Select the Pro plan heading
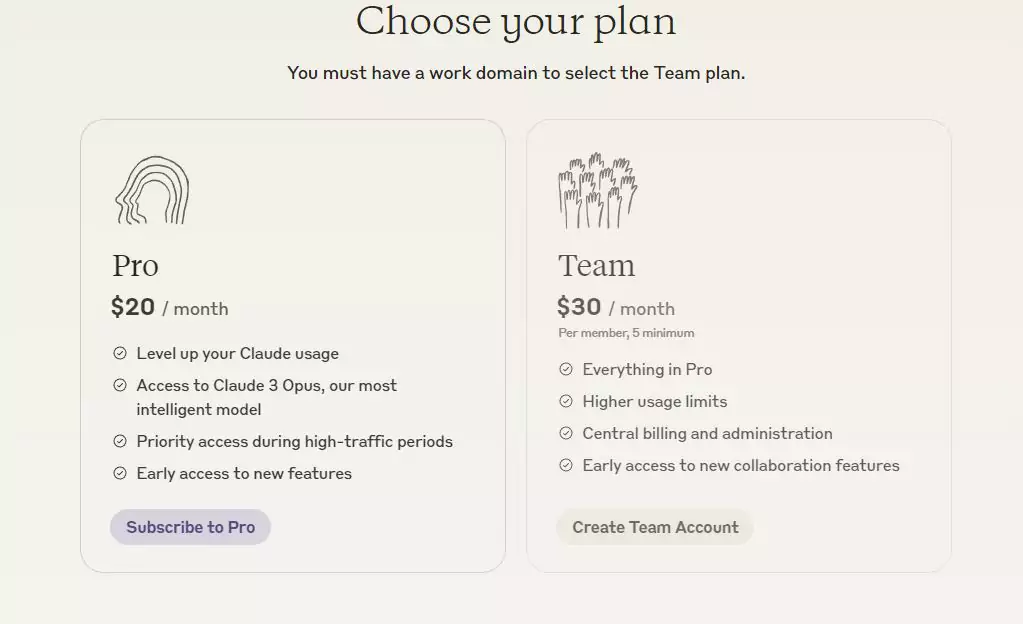1023x624 pixels. tap(136, 266)
